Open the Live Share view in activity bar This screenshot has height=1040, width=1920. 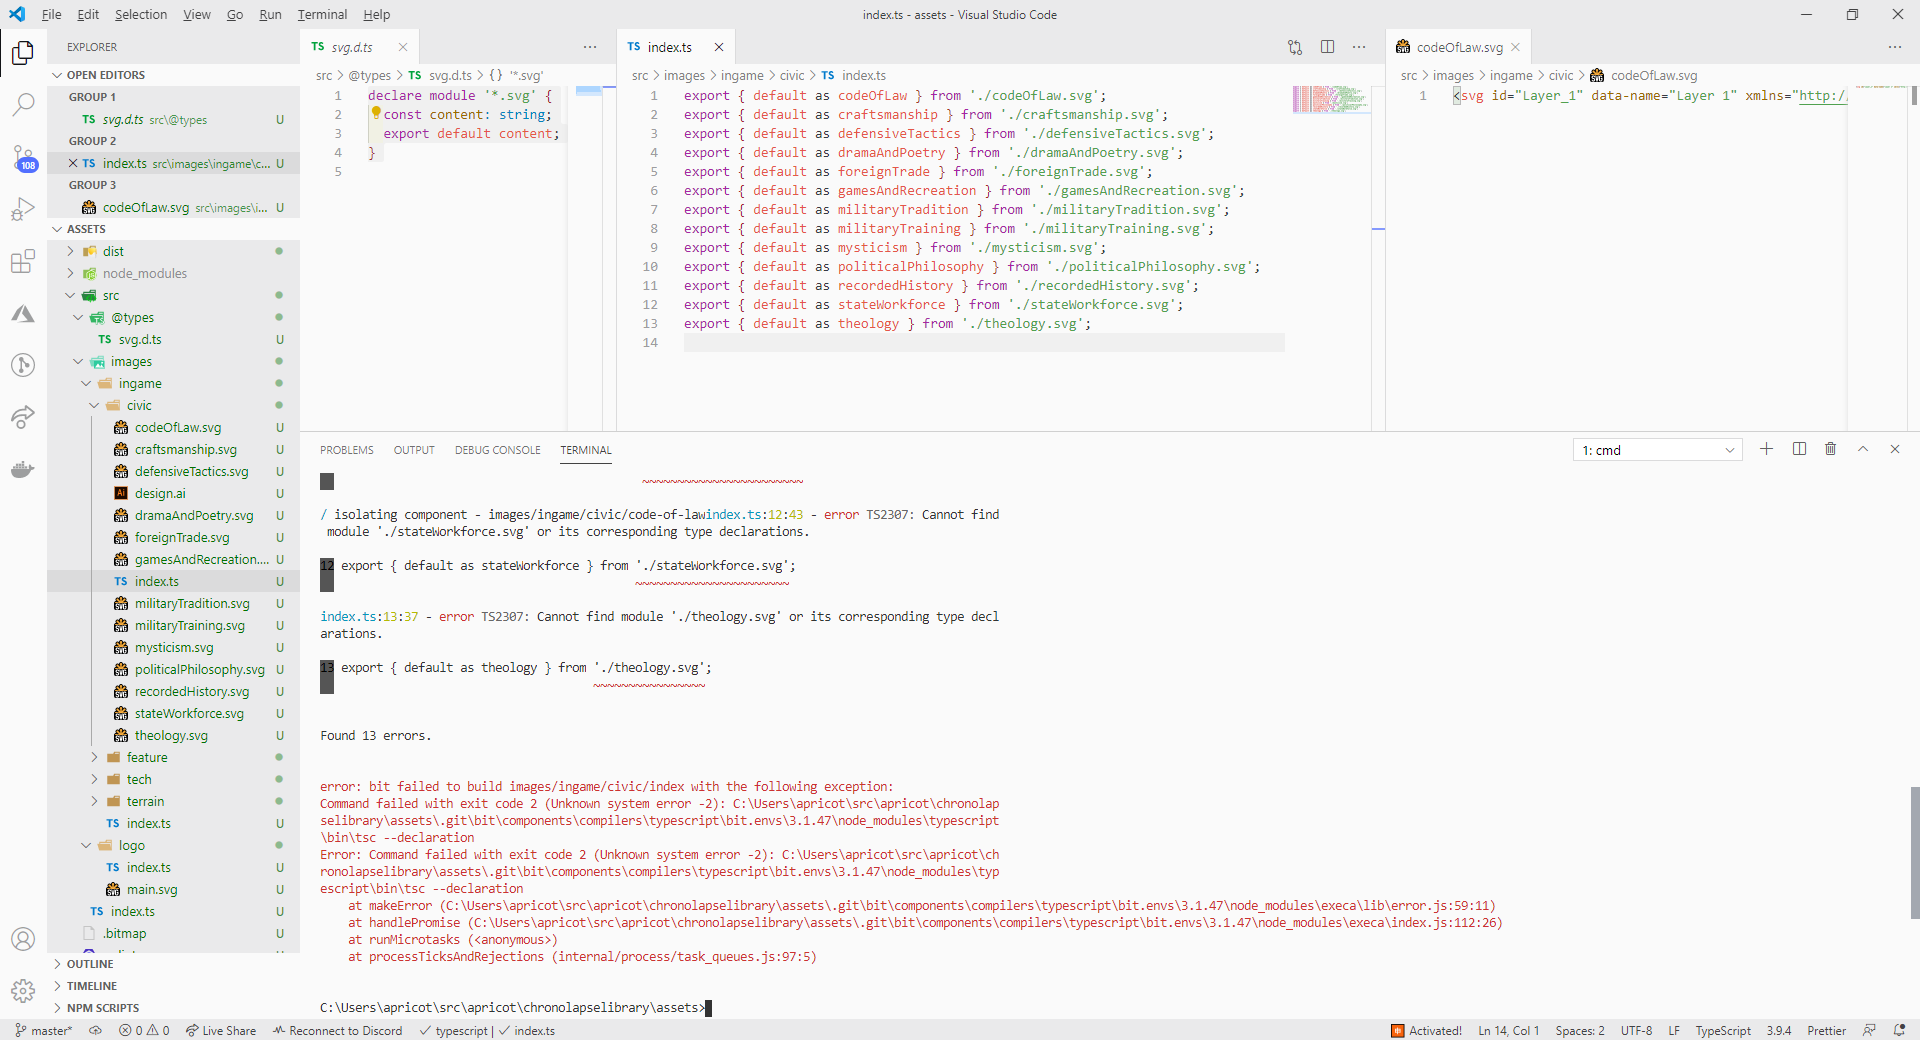click(x=23, y=417)
